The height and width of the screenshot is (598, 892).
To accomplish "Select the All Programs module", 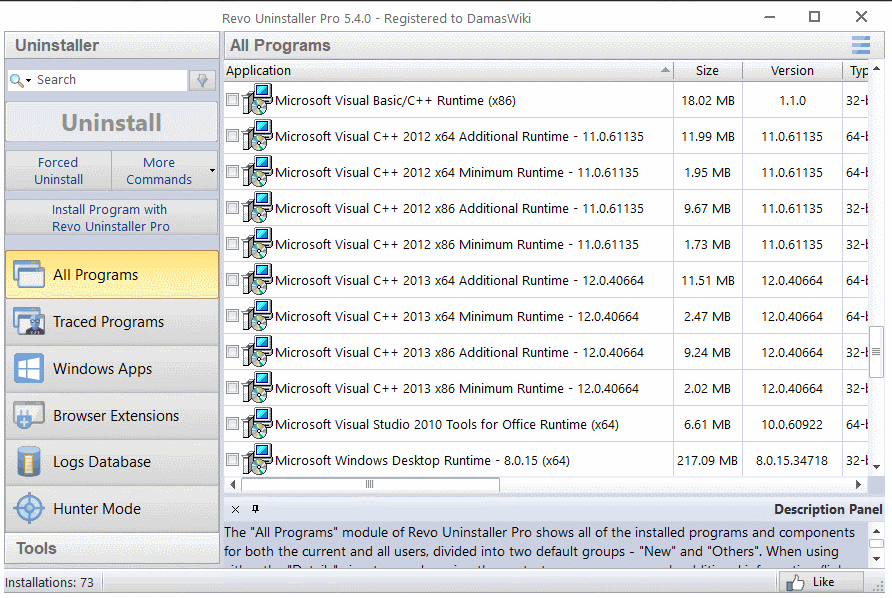I will pos(112,274).
